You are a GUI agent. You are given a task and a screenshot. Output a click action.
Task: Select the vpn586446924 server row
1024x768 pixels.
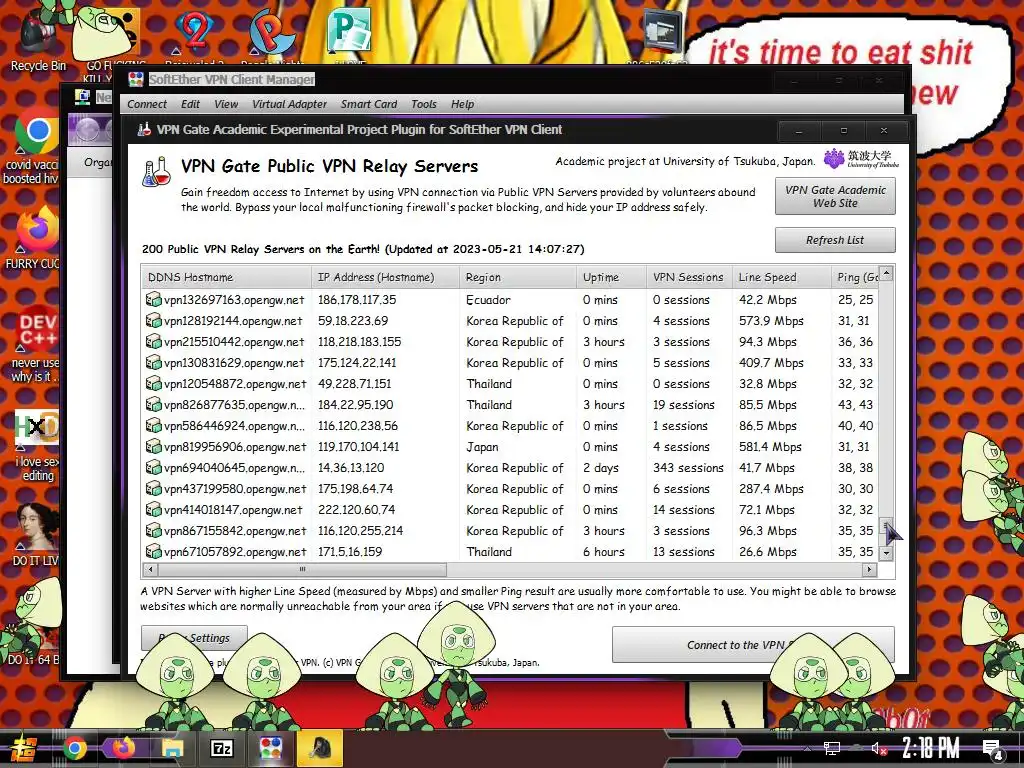(509, 426)
